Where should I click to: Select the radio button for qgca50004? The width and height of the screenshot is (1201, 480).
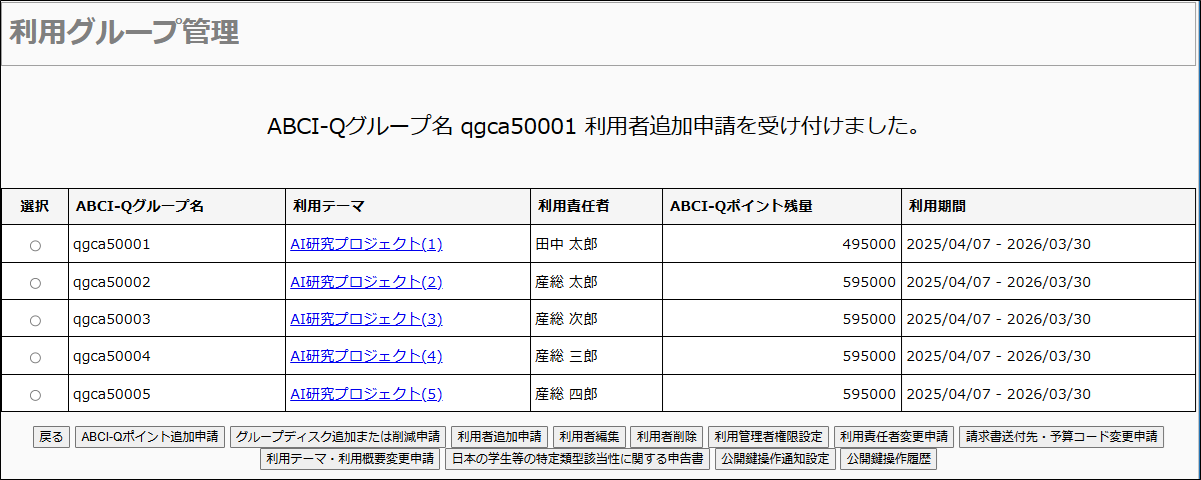click(x=35, y=357)
